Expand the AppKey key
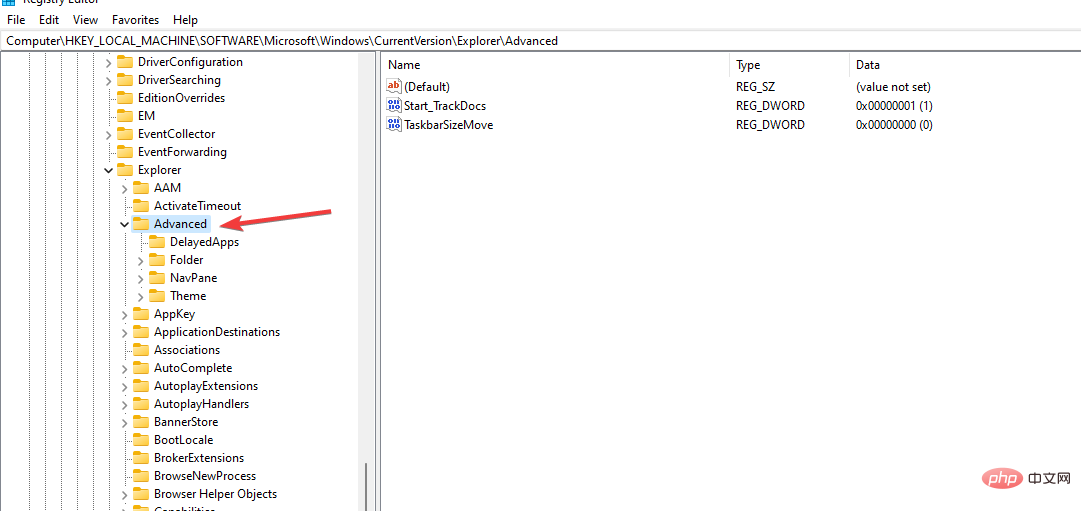This screenshot has height=511, width=1081. 124,314
